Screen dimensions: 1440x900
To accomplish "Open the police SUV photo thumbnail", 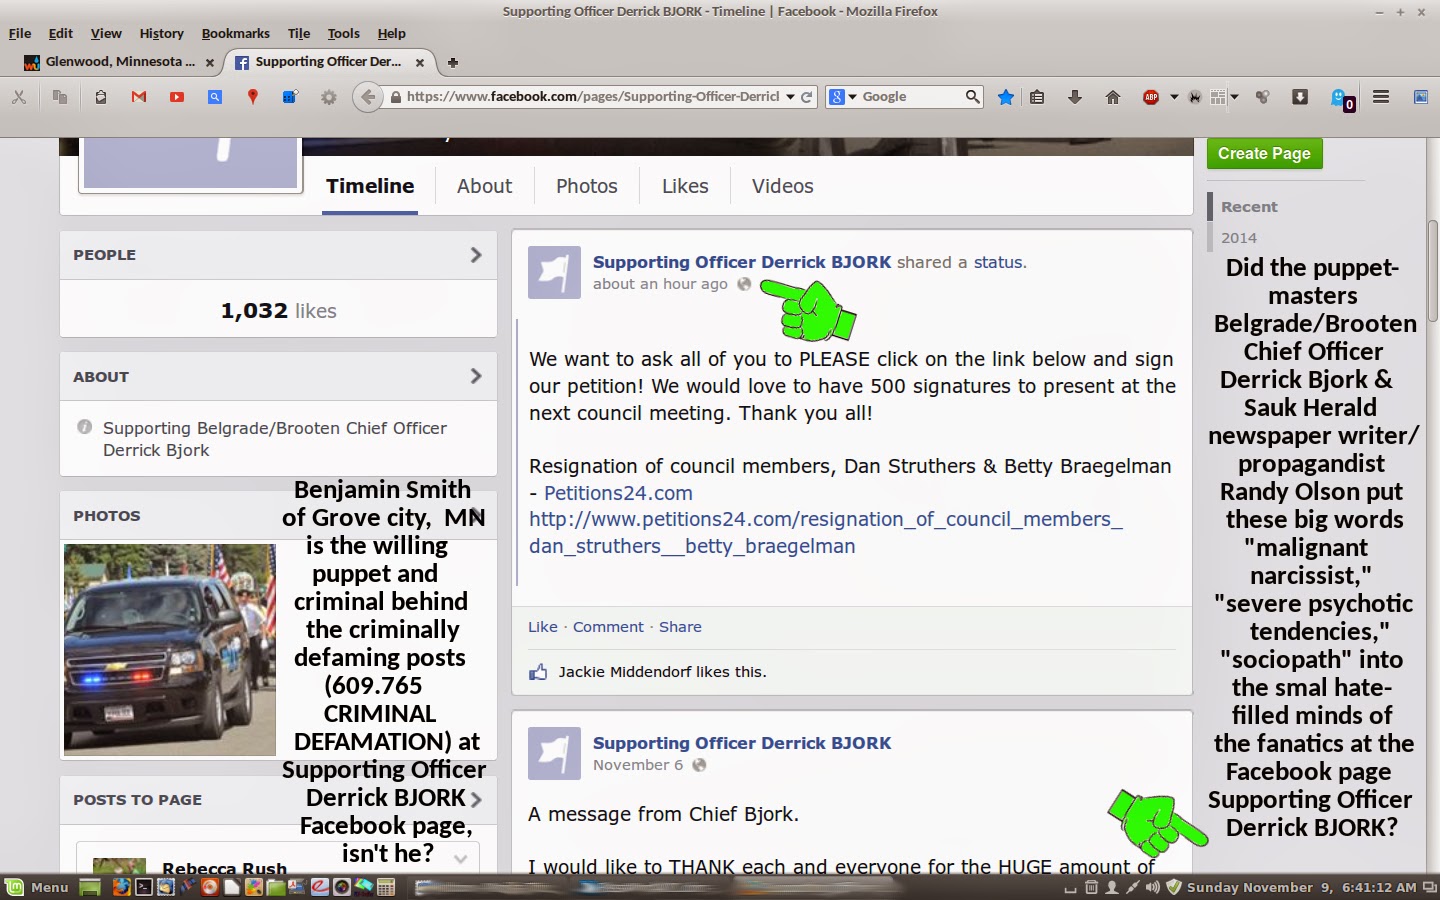I will tap(170, 650).
